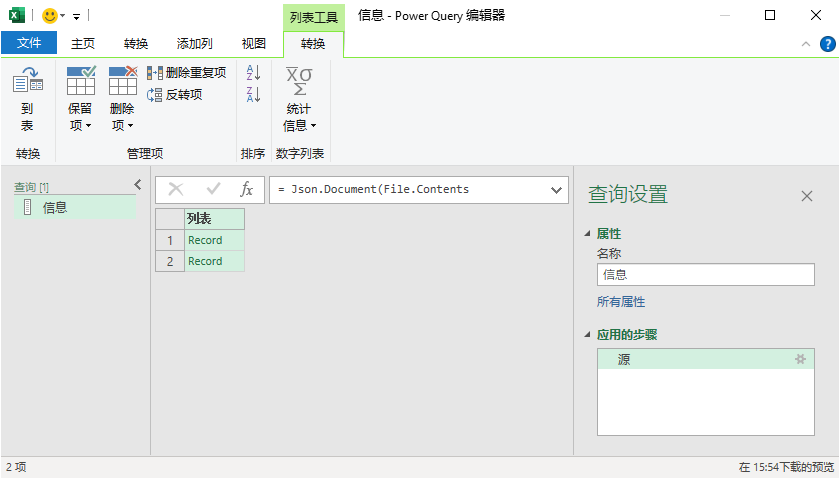Click the select-all corner cell of the table
Viewport: 840px width, 479px height.
pyautogui.click(x=170, y=219)
